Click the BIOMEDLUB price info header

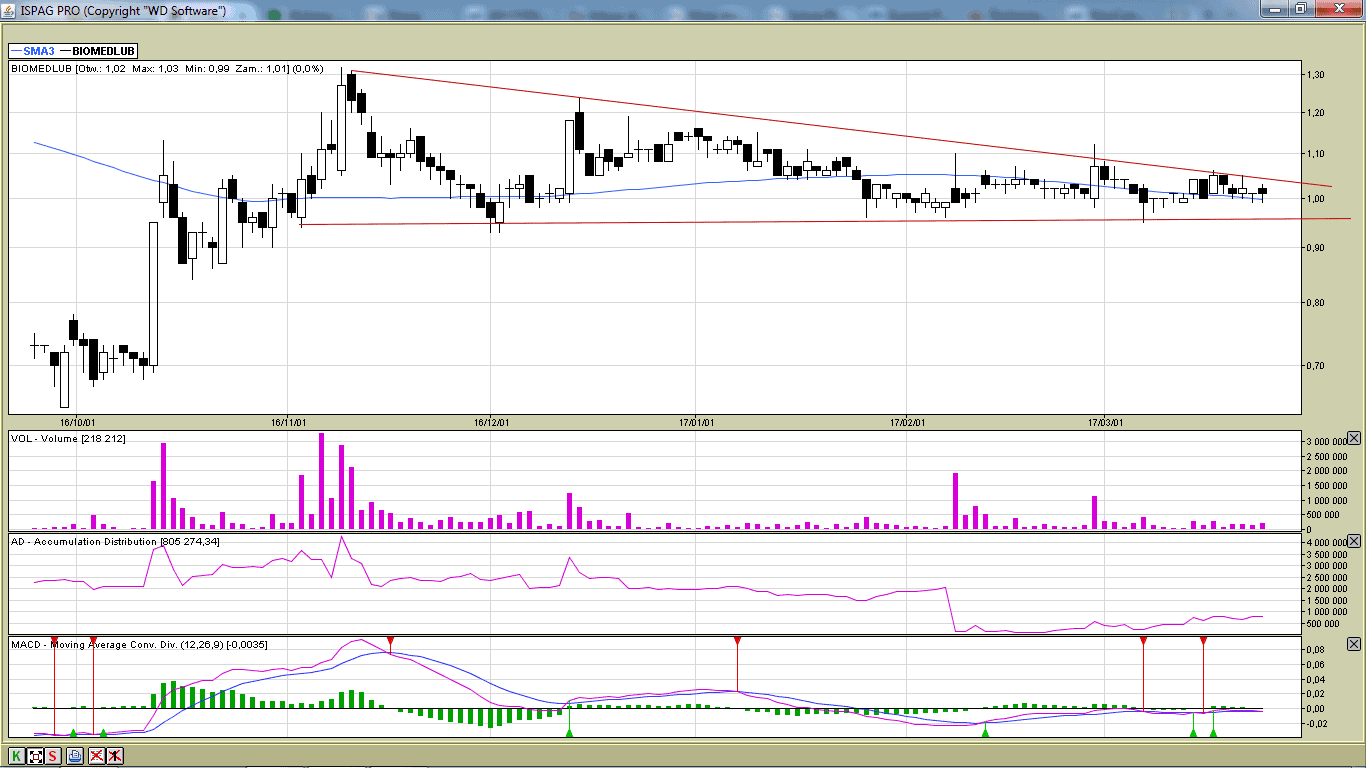[167, 69]
